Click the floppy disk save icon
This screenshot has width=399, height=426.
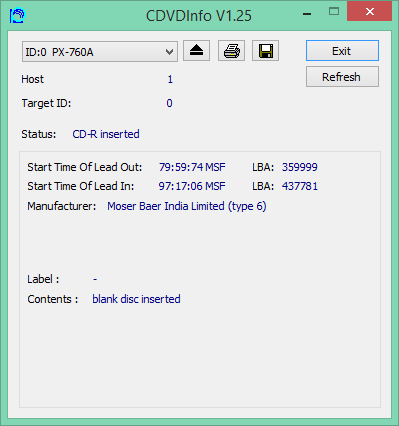tap(265, 51)
